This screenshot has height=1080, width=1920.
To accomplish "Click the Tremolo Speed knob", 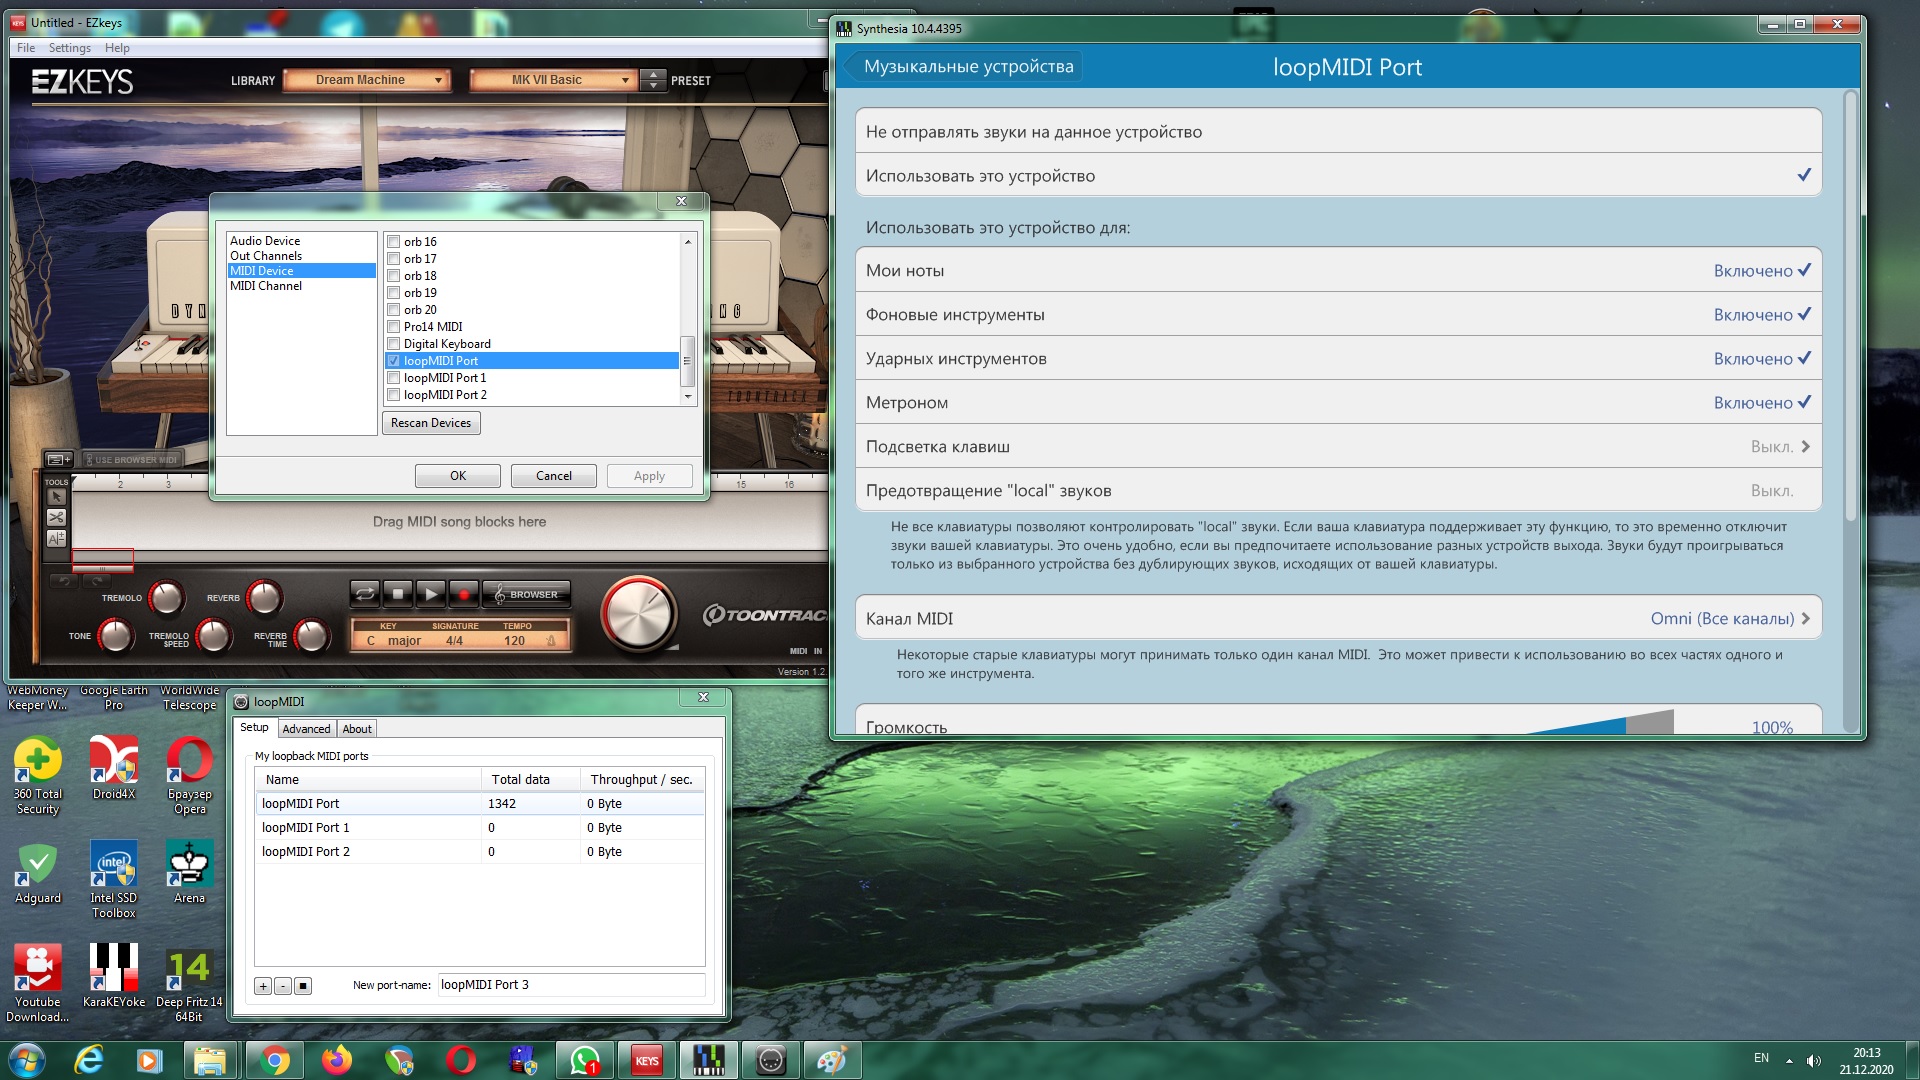I will [214, 636].
